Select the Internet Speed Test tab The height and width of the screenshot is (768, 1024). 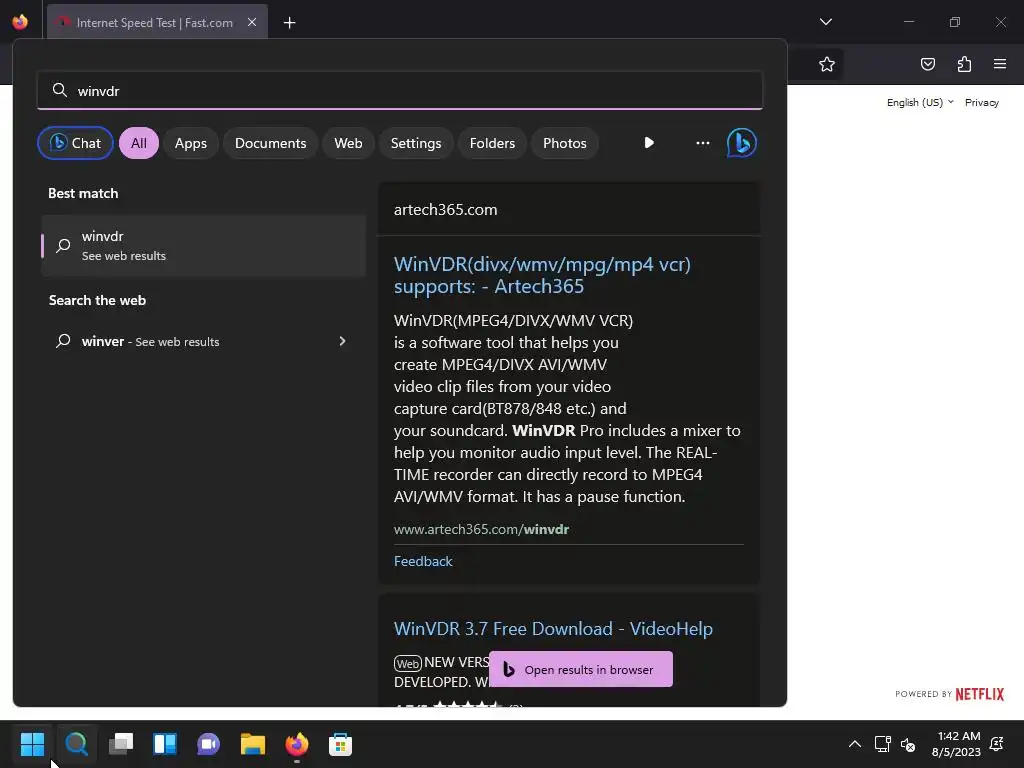pos(157,22)
